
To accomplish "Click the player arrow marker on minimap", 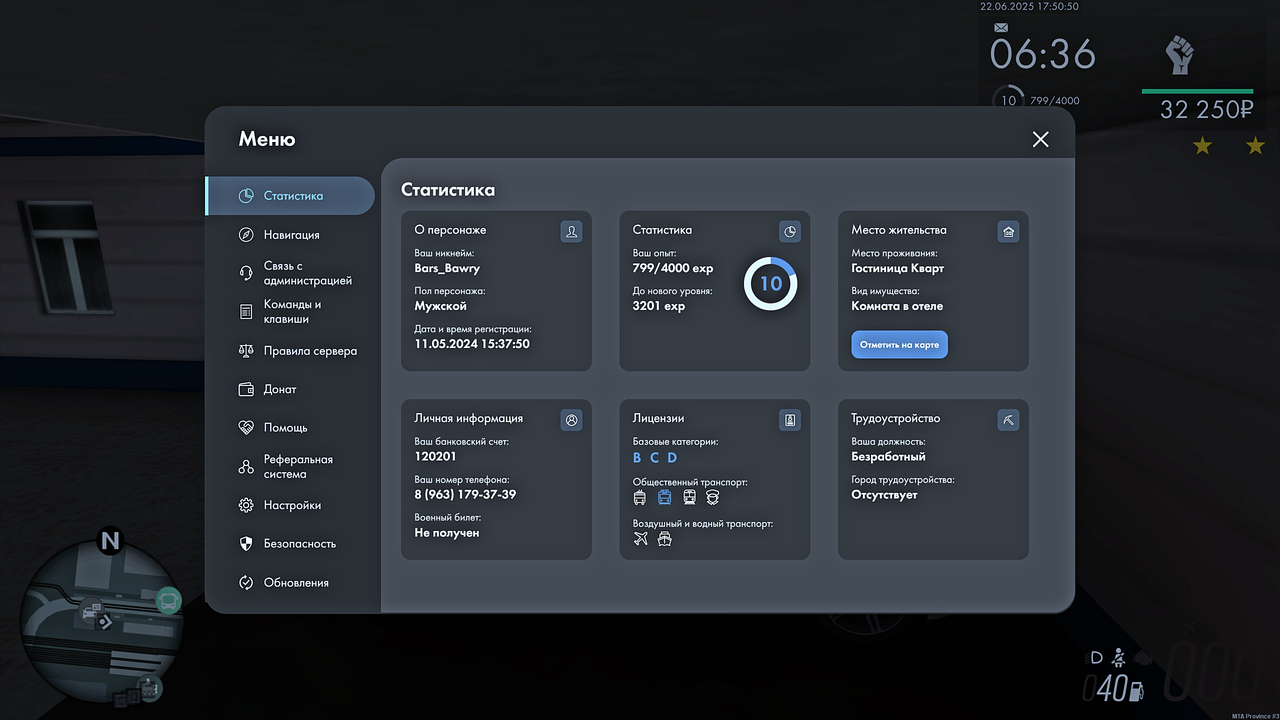I will 104,621.
